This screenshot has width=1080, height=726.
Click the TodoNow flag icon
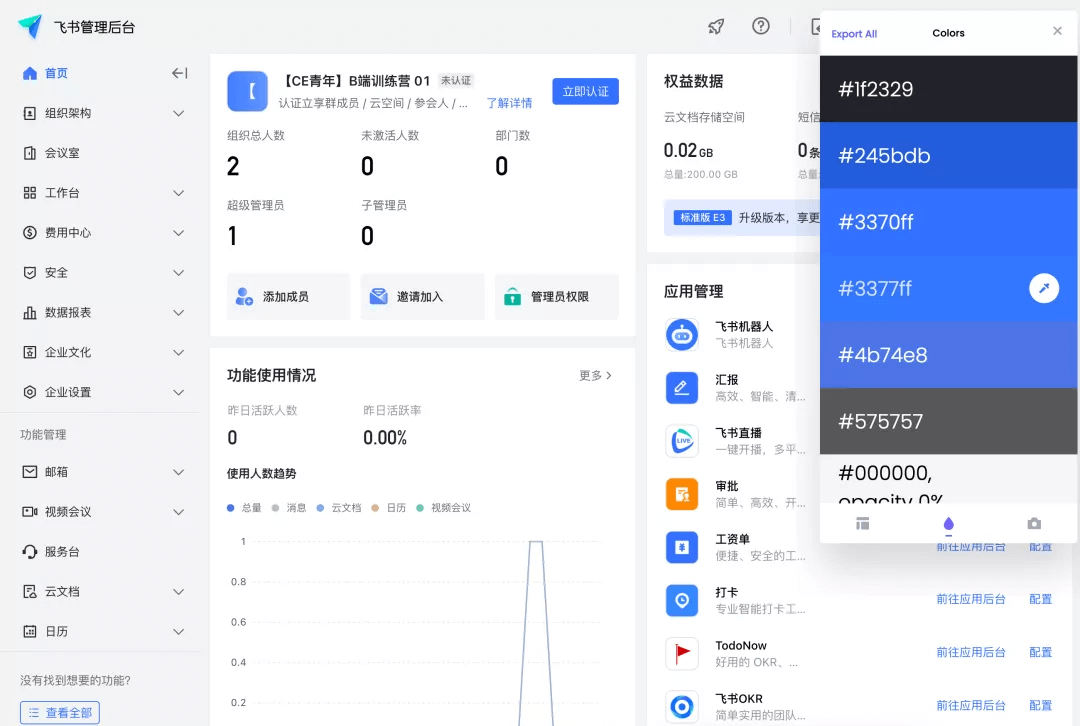pos(682,653)
